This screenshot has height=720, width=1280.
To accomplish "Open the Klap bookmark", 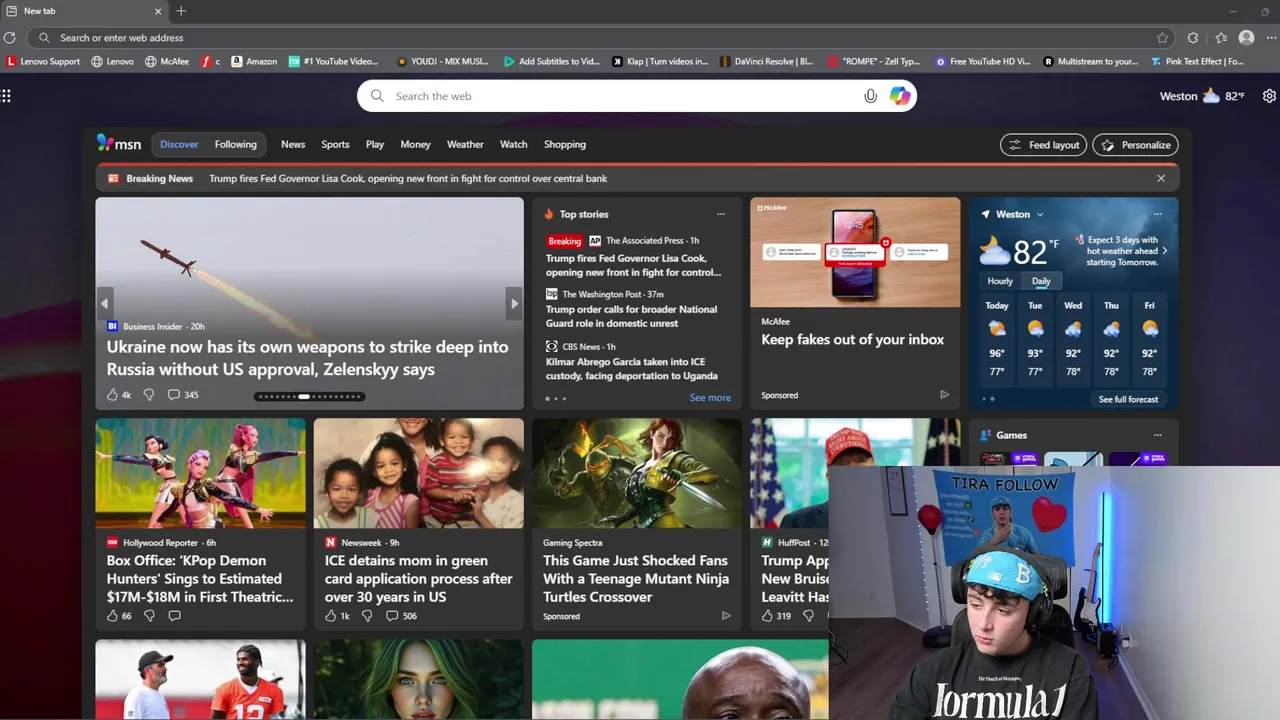I will tap(660, 61).
